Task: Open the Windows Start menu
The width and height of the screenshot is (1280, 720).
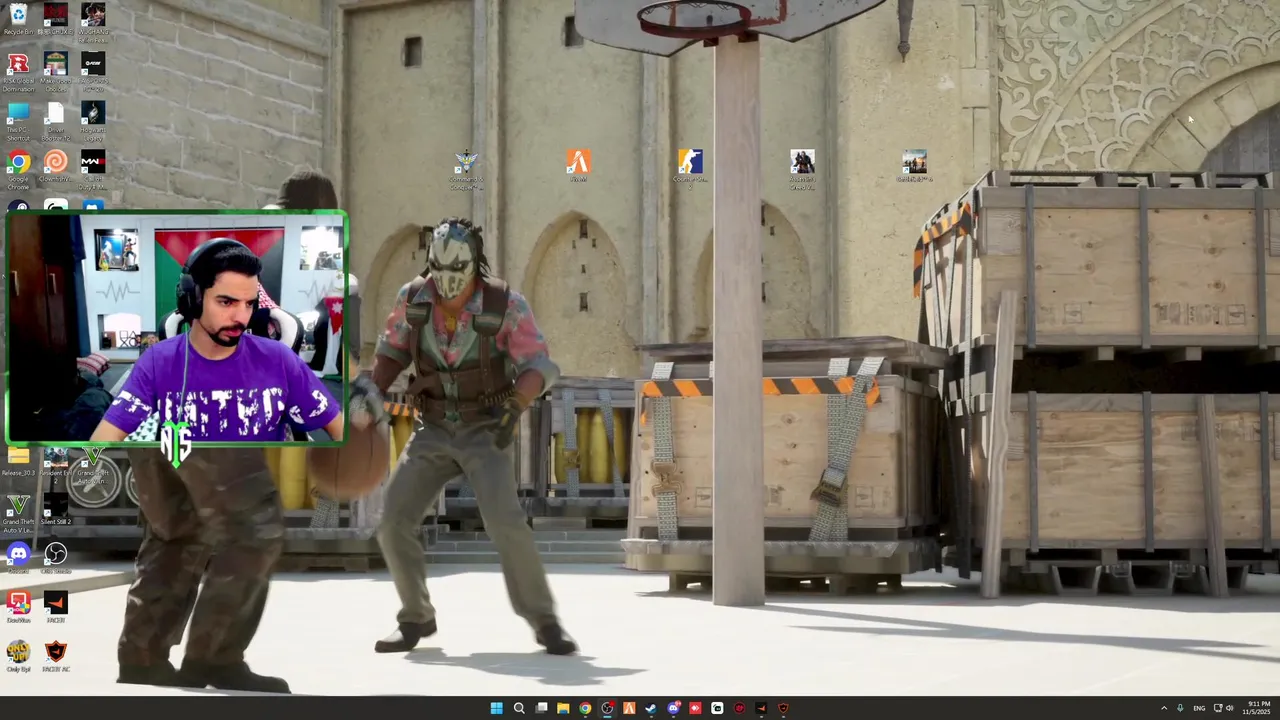Action: tap(496, 708)
